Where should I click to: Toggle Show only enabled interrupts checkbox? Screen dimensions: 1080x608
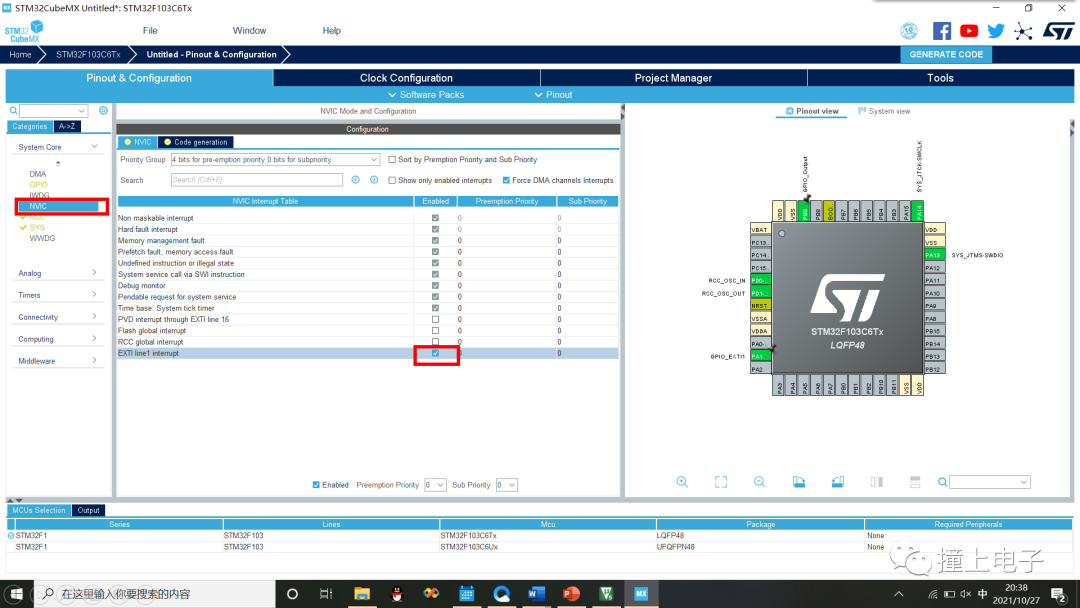[392, 181]
